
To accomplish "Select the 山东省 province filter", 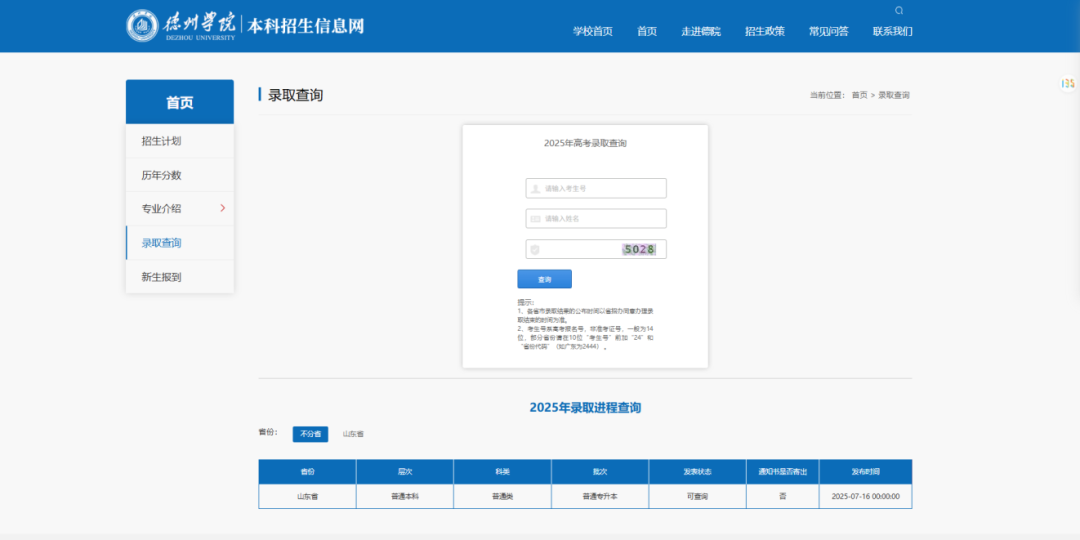I will point(353,434).
